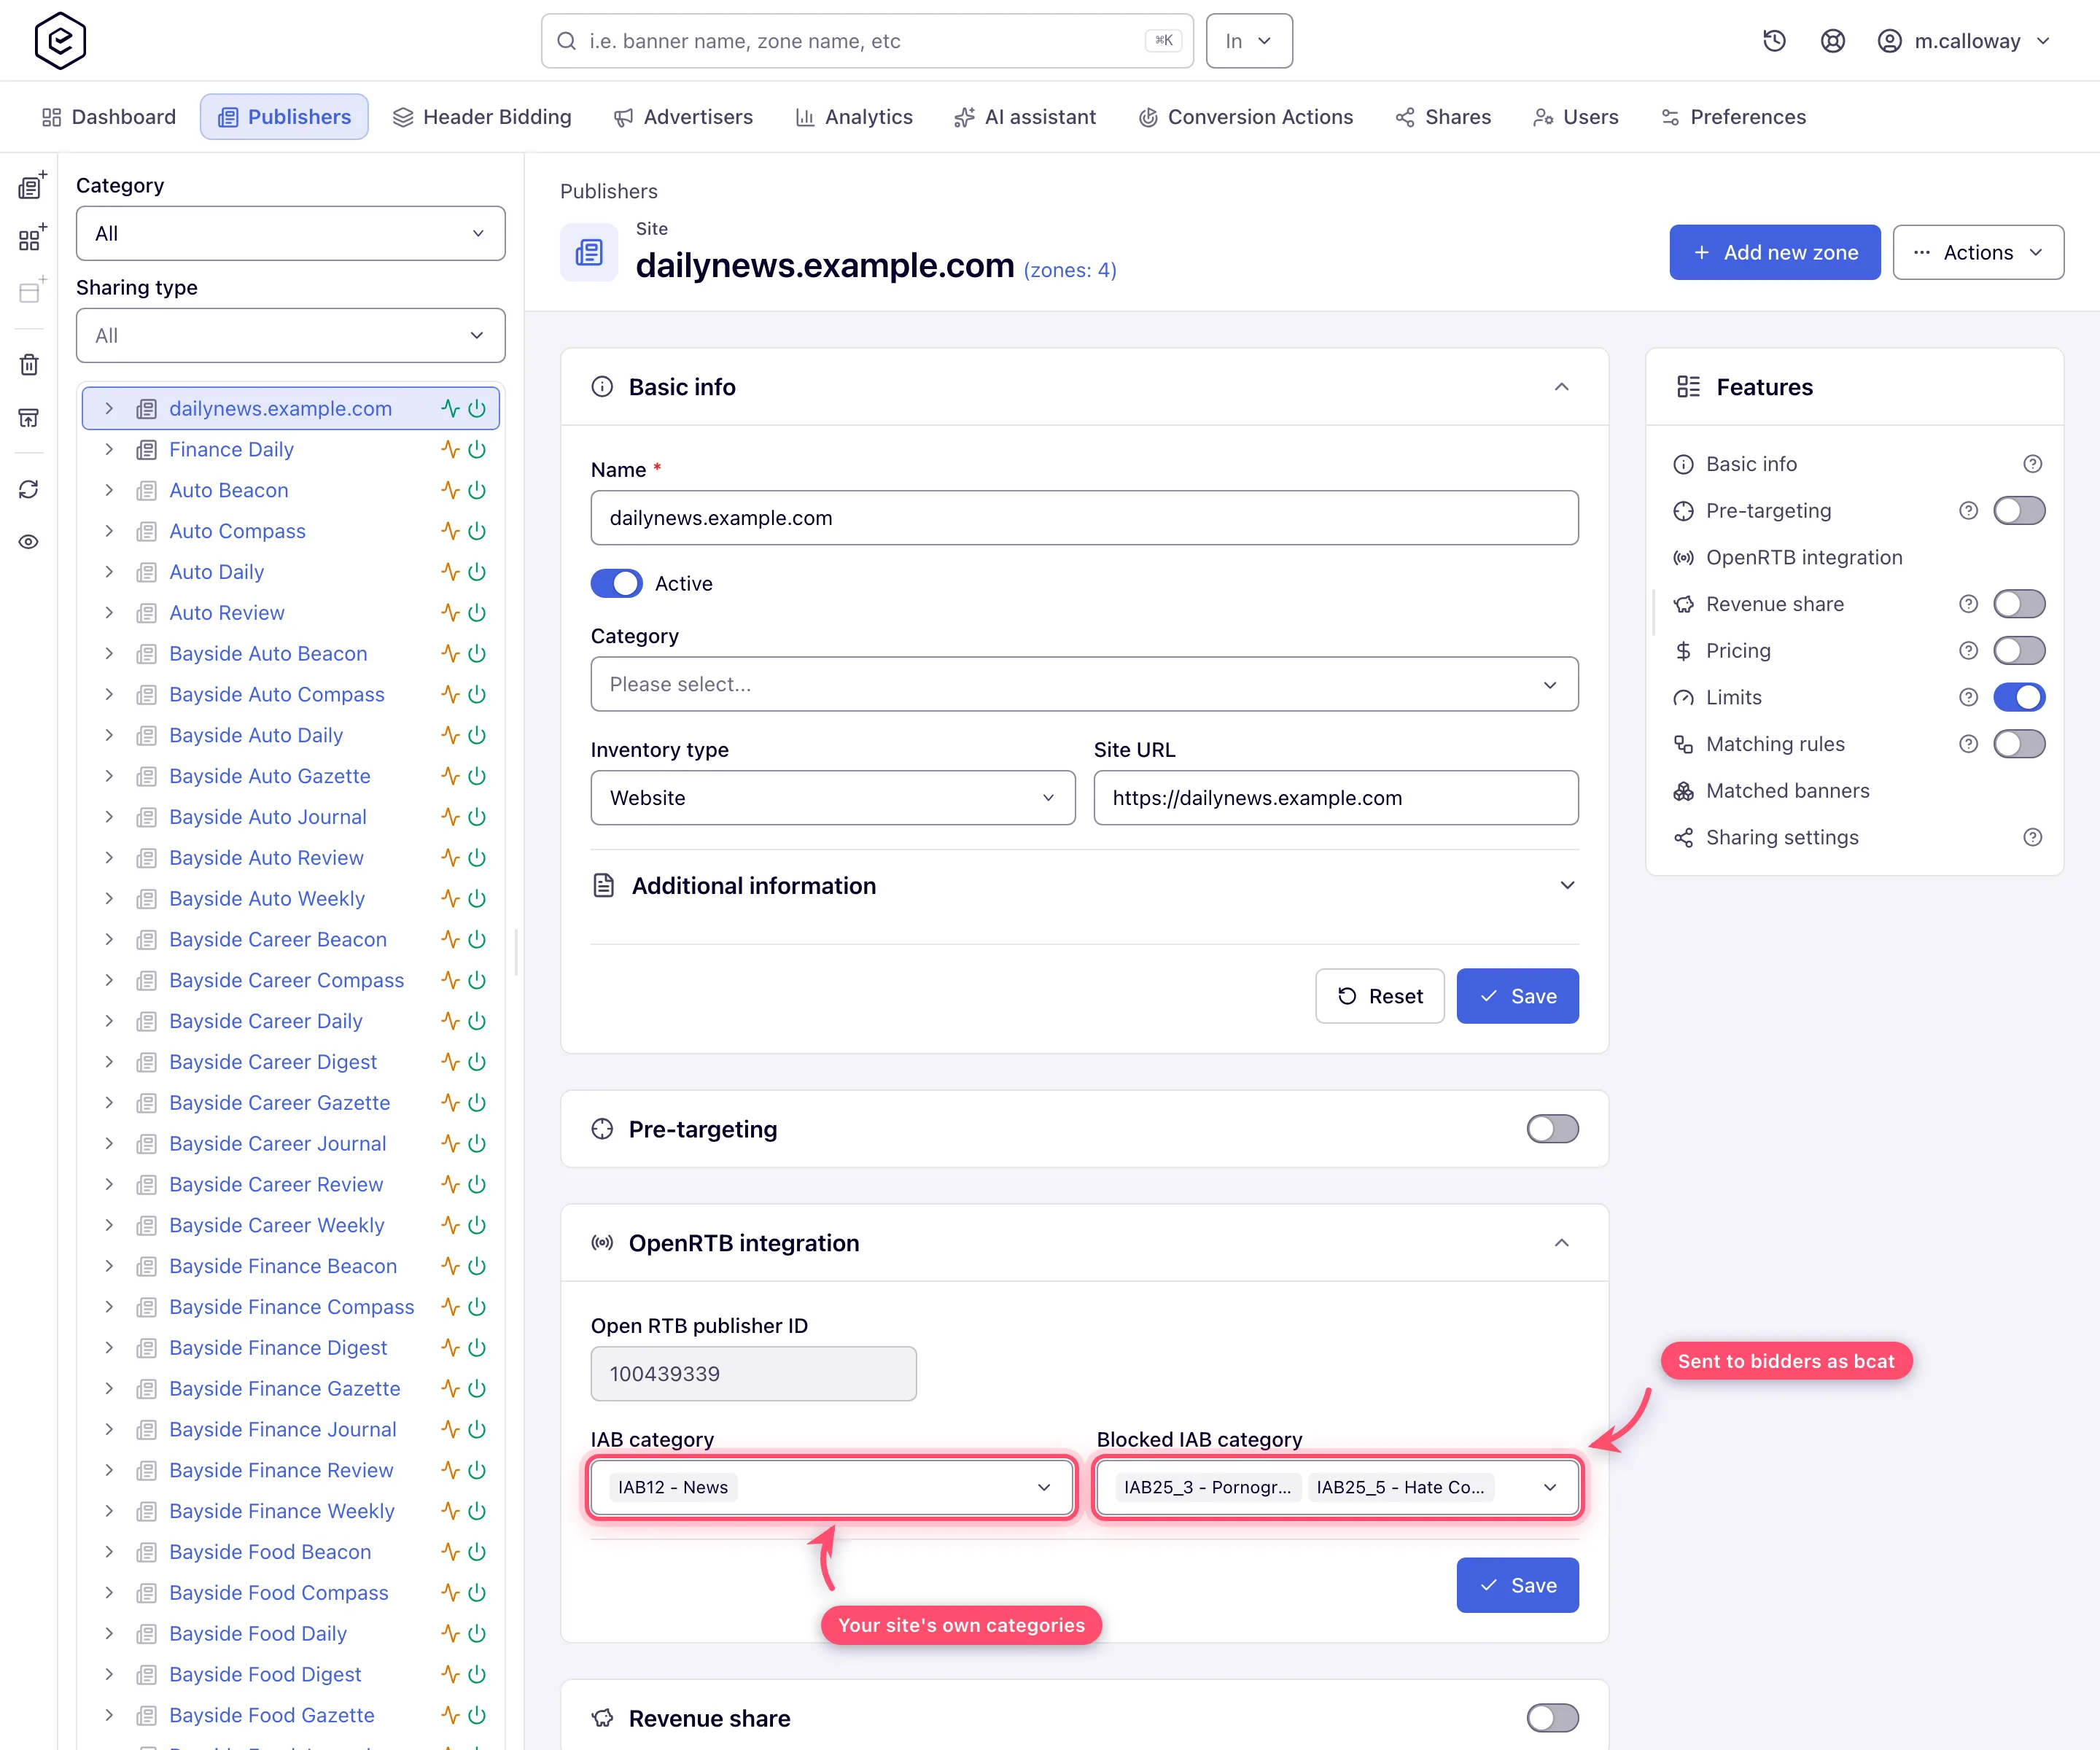Open the Blocked IAB category dropdown

1337,1488
